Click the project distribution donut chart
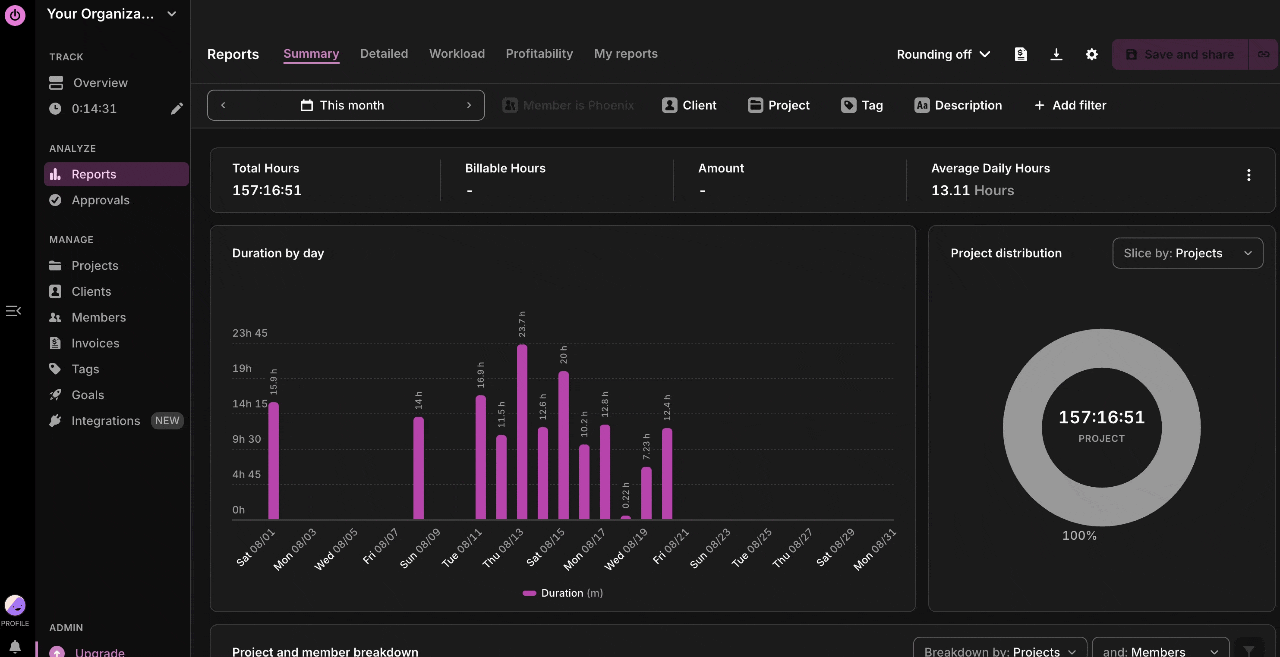Image resolution: width=1280 pixels, height=657 pixels. click(1102, 425)
